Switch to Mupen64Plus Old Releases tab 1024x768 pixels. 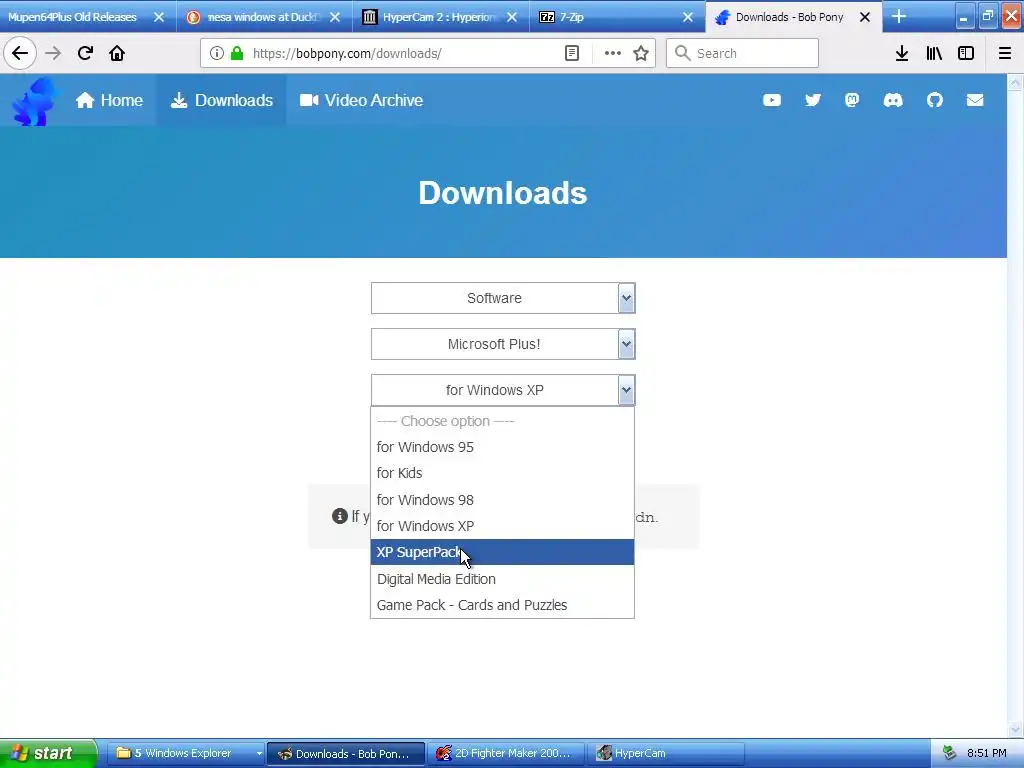(x=72, y=17)
